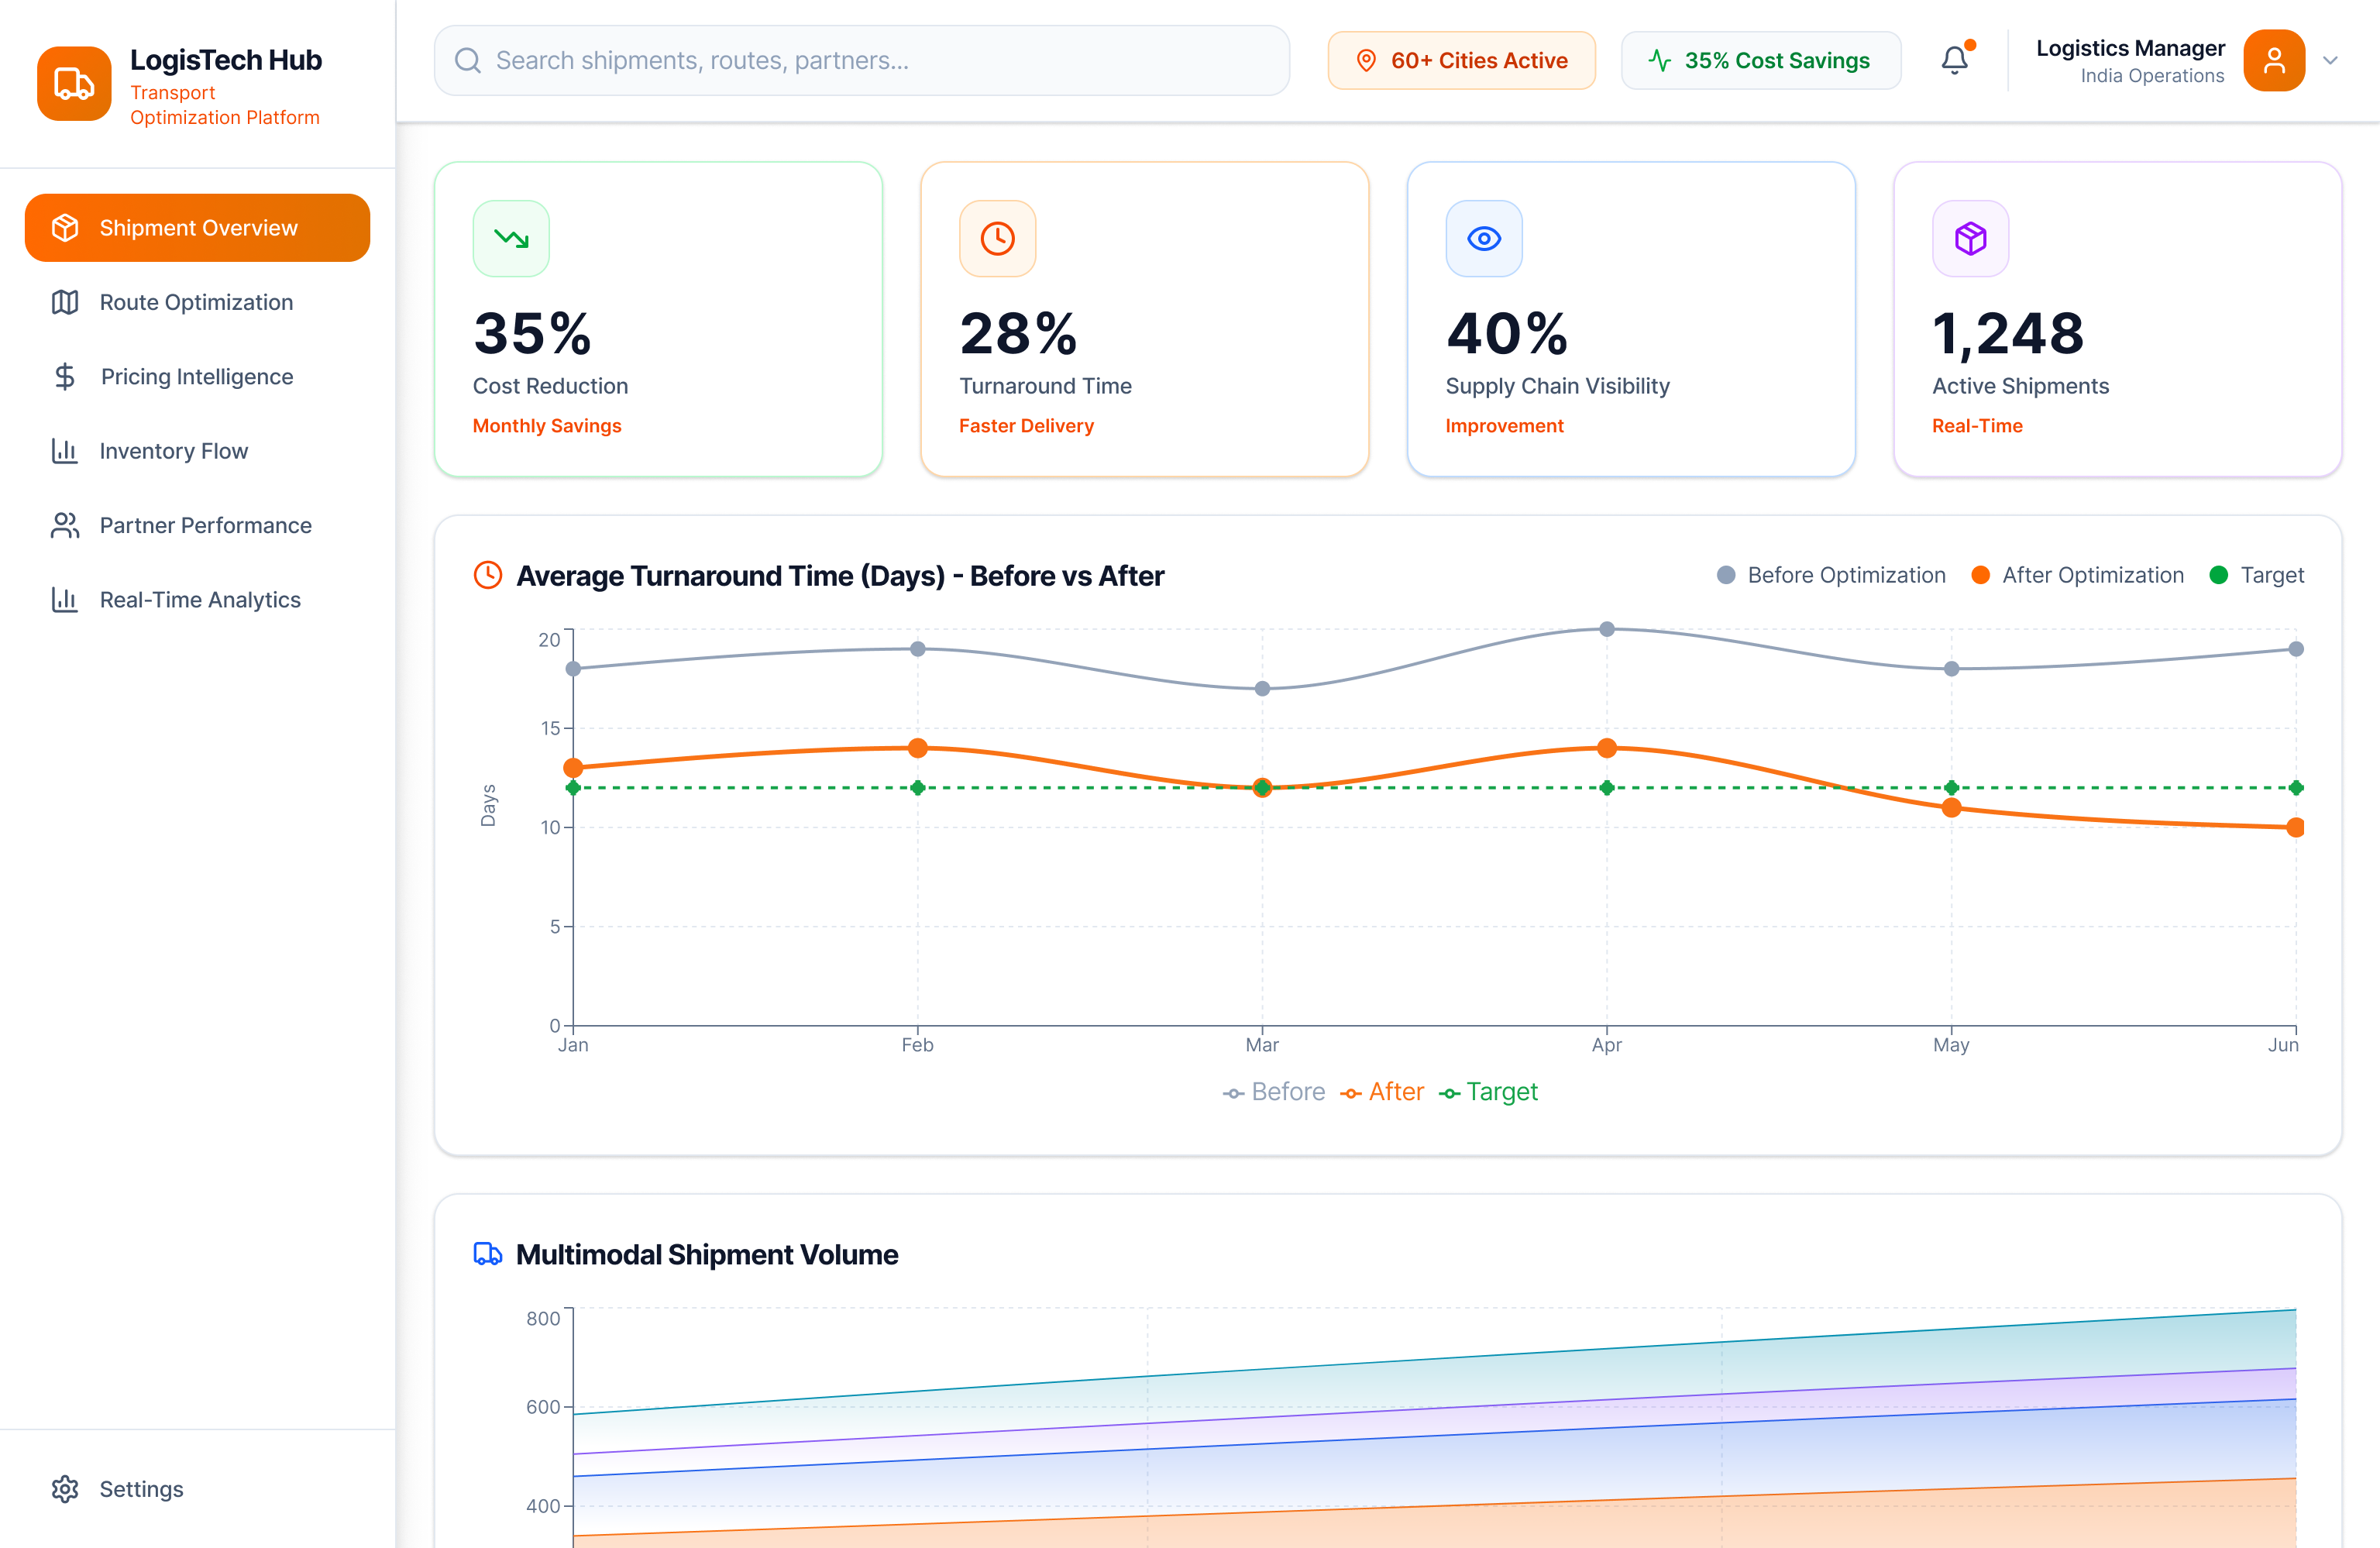The width and height of the screenshot is (2380, 1548).
Task: Click the Inventory Flow chart icon
Action: (x=65, y=451)
